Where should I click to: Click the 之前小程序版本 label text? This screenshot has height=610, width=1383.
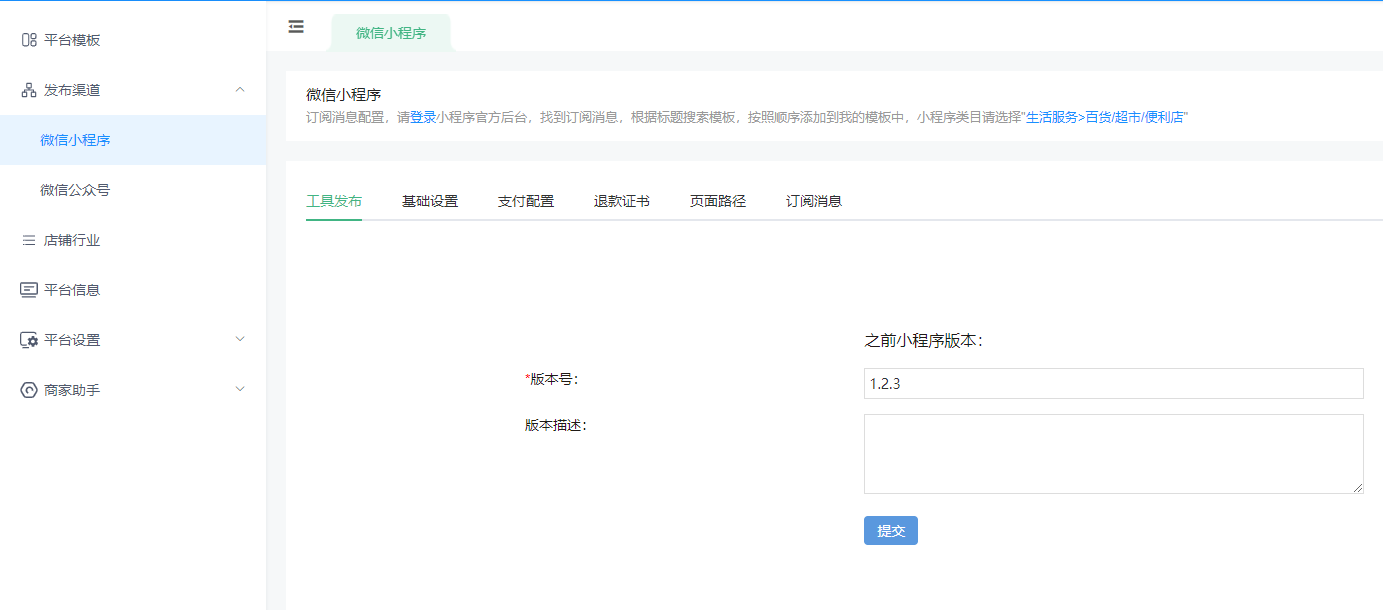tap(923, 341)
